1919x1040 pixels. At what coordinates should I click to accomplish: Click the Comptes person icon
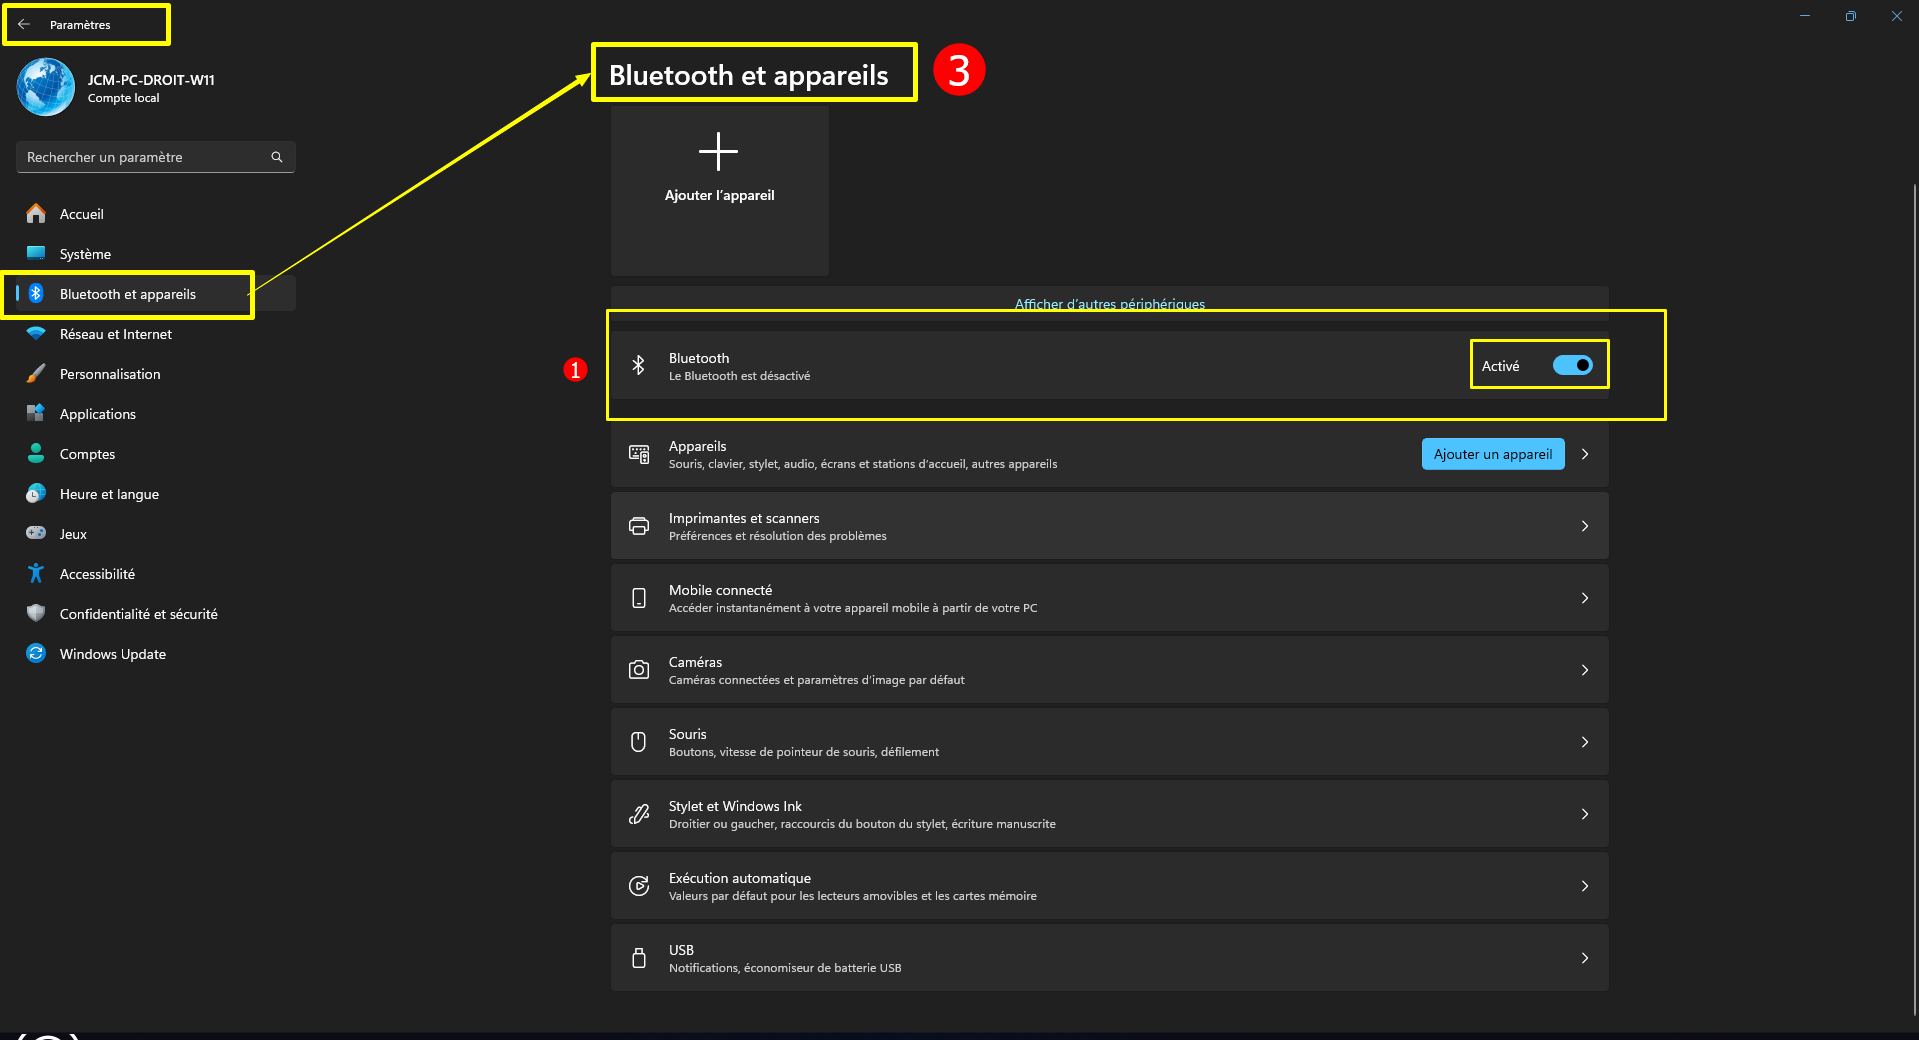[x=36, y=454]
